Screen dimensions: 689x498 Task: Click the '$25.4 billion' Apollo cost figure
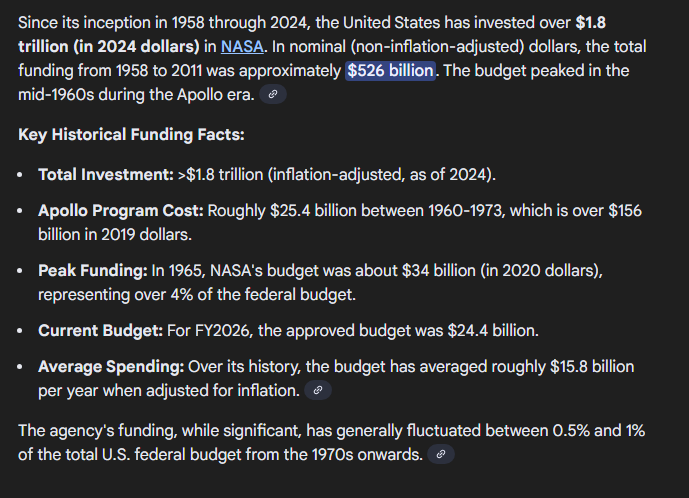317,211
